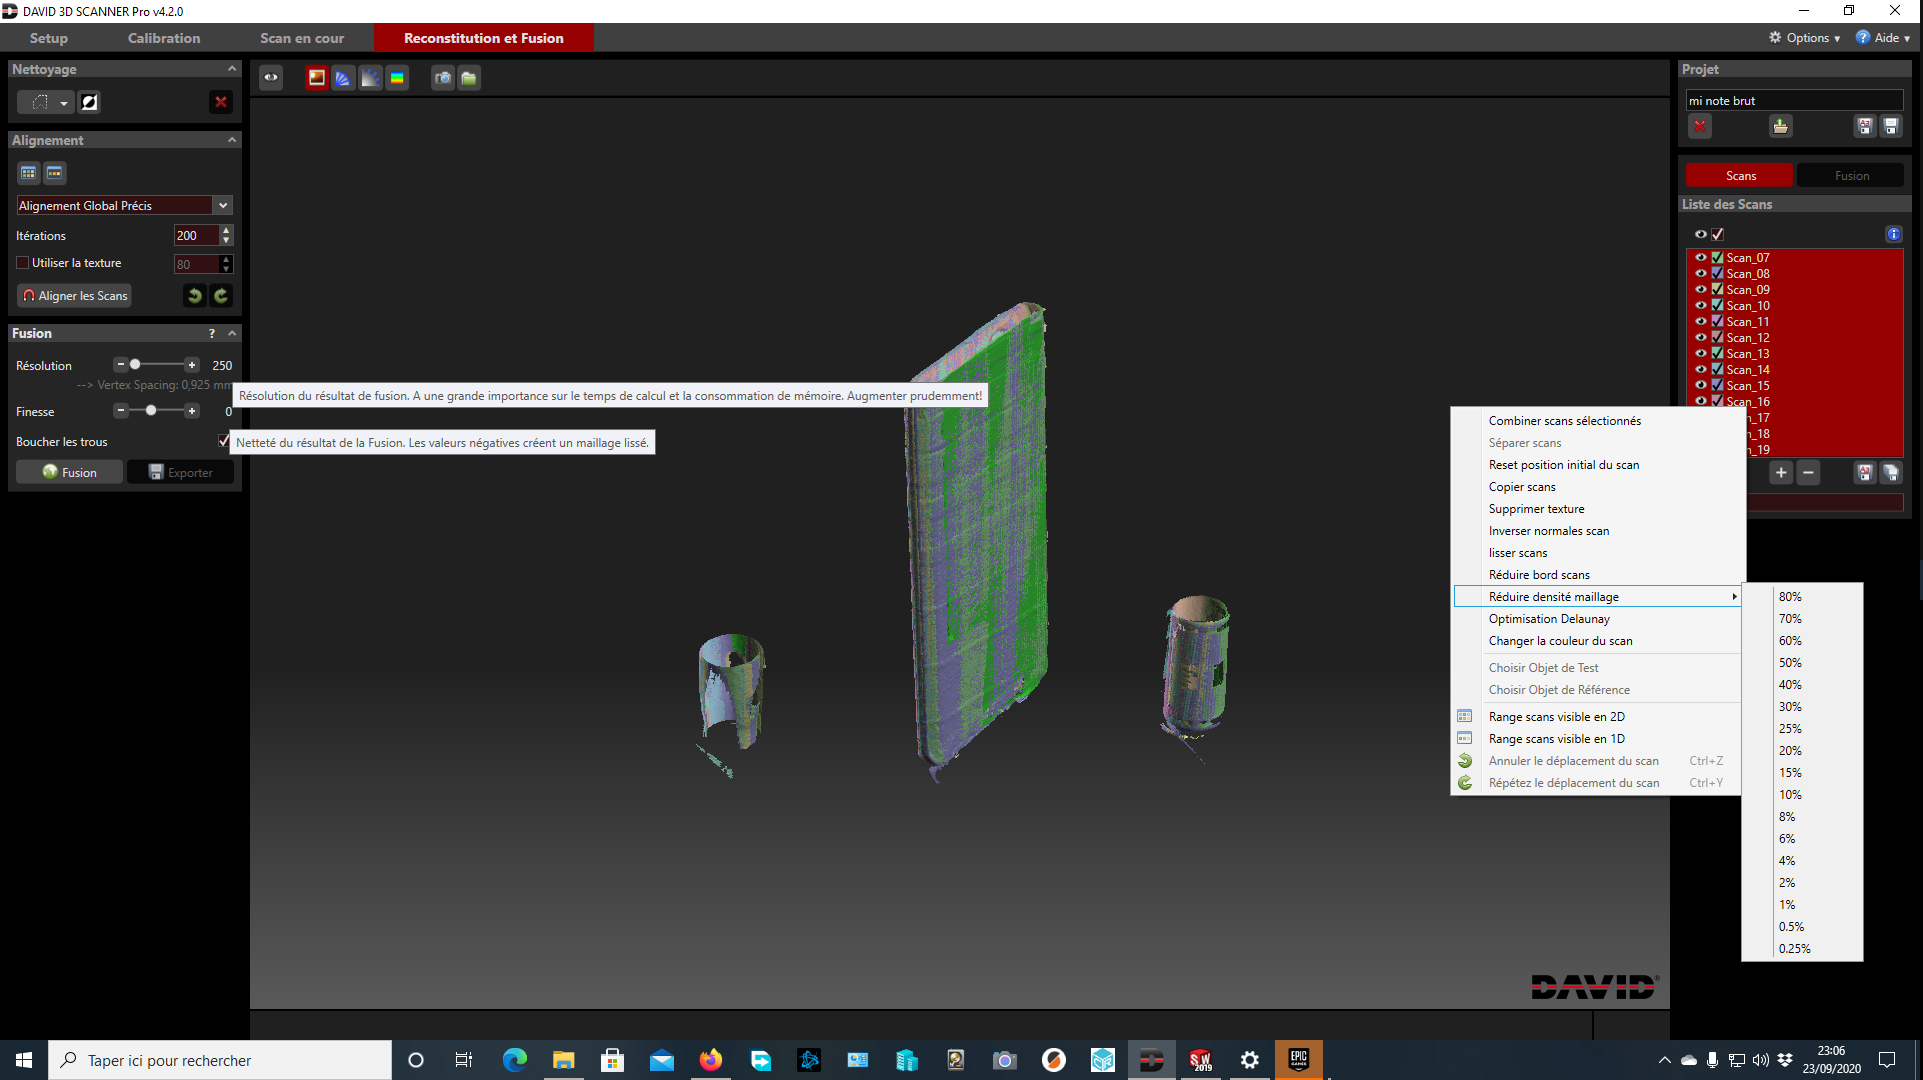Click the Aligner les Scans button
This screenshot has width=1923, height=1080.
(75, 295)
